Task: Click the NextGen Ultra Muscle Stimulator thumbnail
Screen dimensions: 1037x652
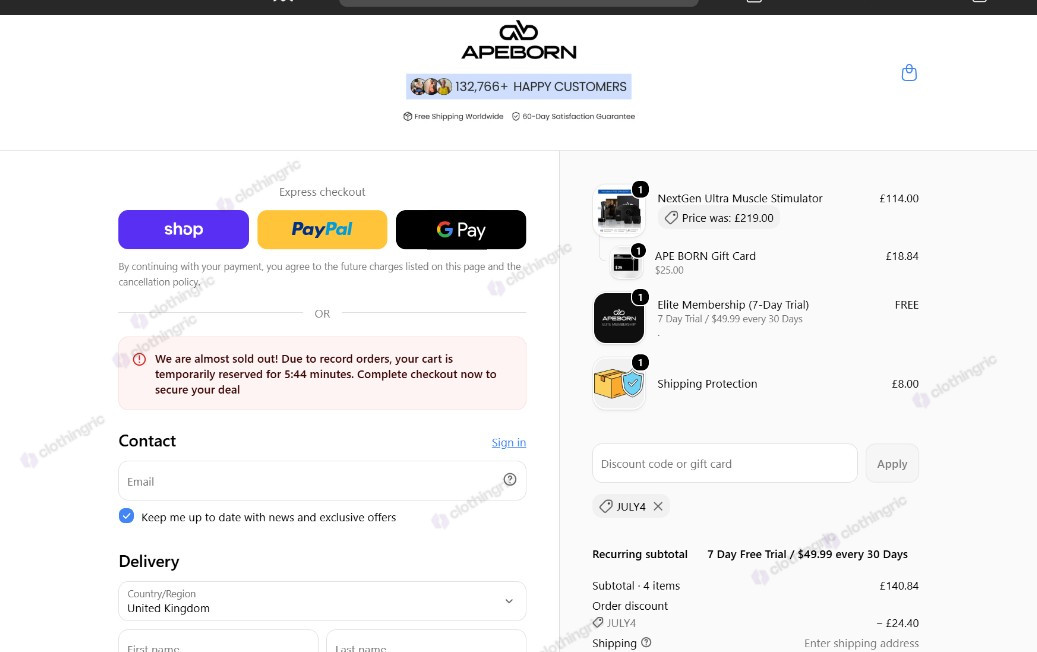Action: point(619,211)
